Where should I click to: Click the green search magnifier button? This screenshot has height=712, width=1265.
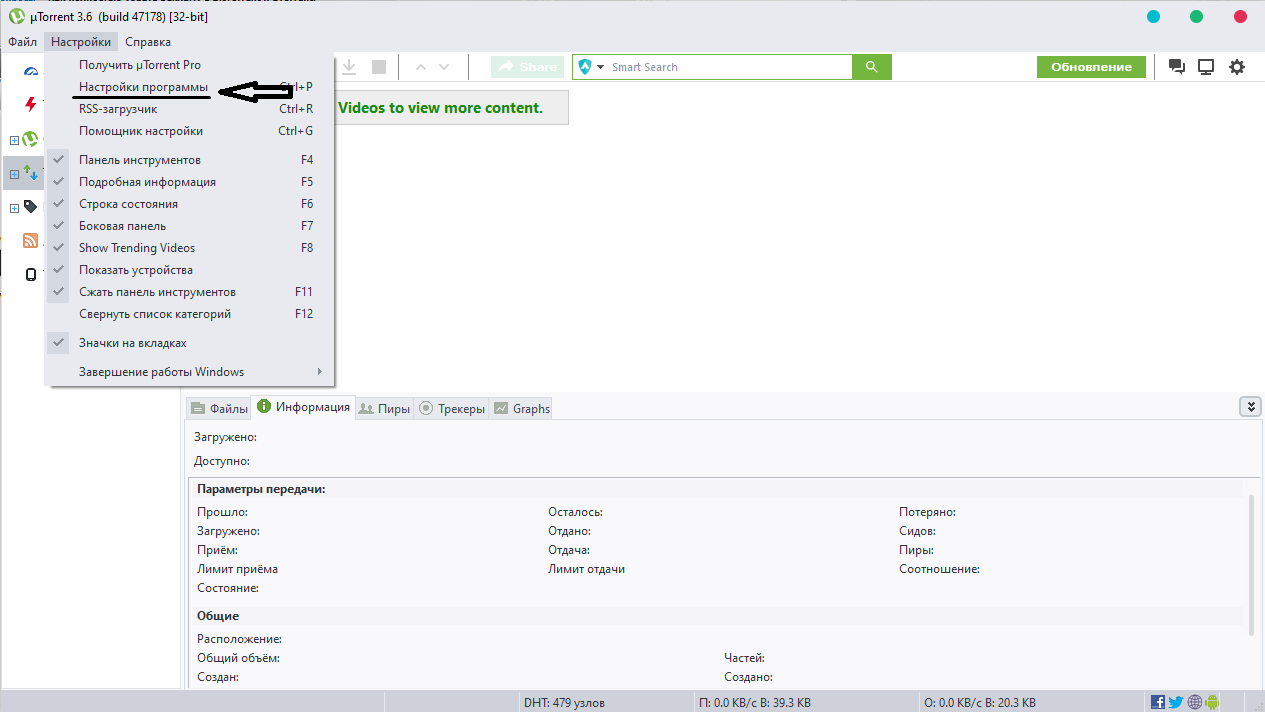click(871, 67)
